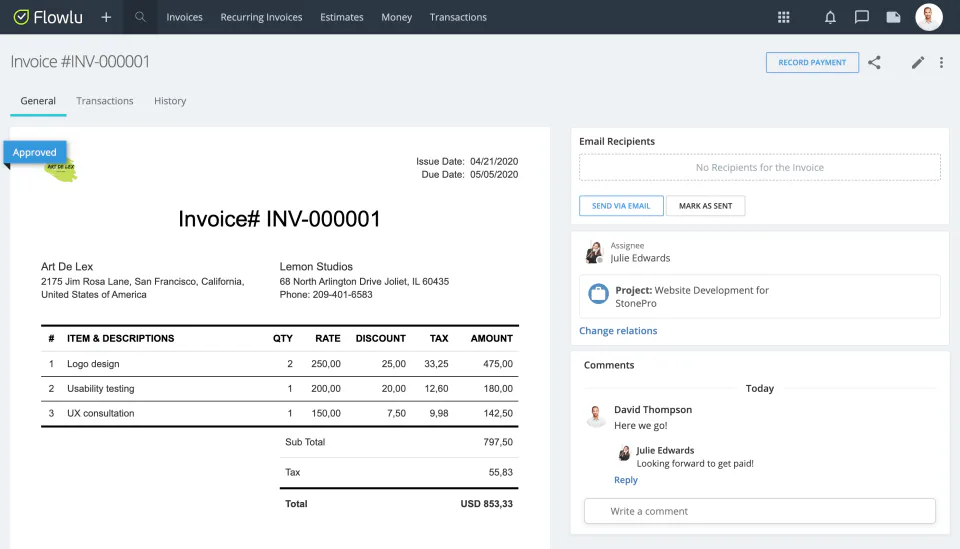The image size is (960, 549).
Task: Click the Project: Website Development for StonePro card
Action: tap(760, 296)
